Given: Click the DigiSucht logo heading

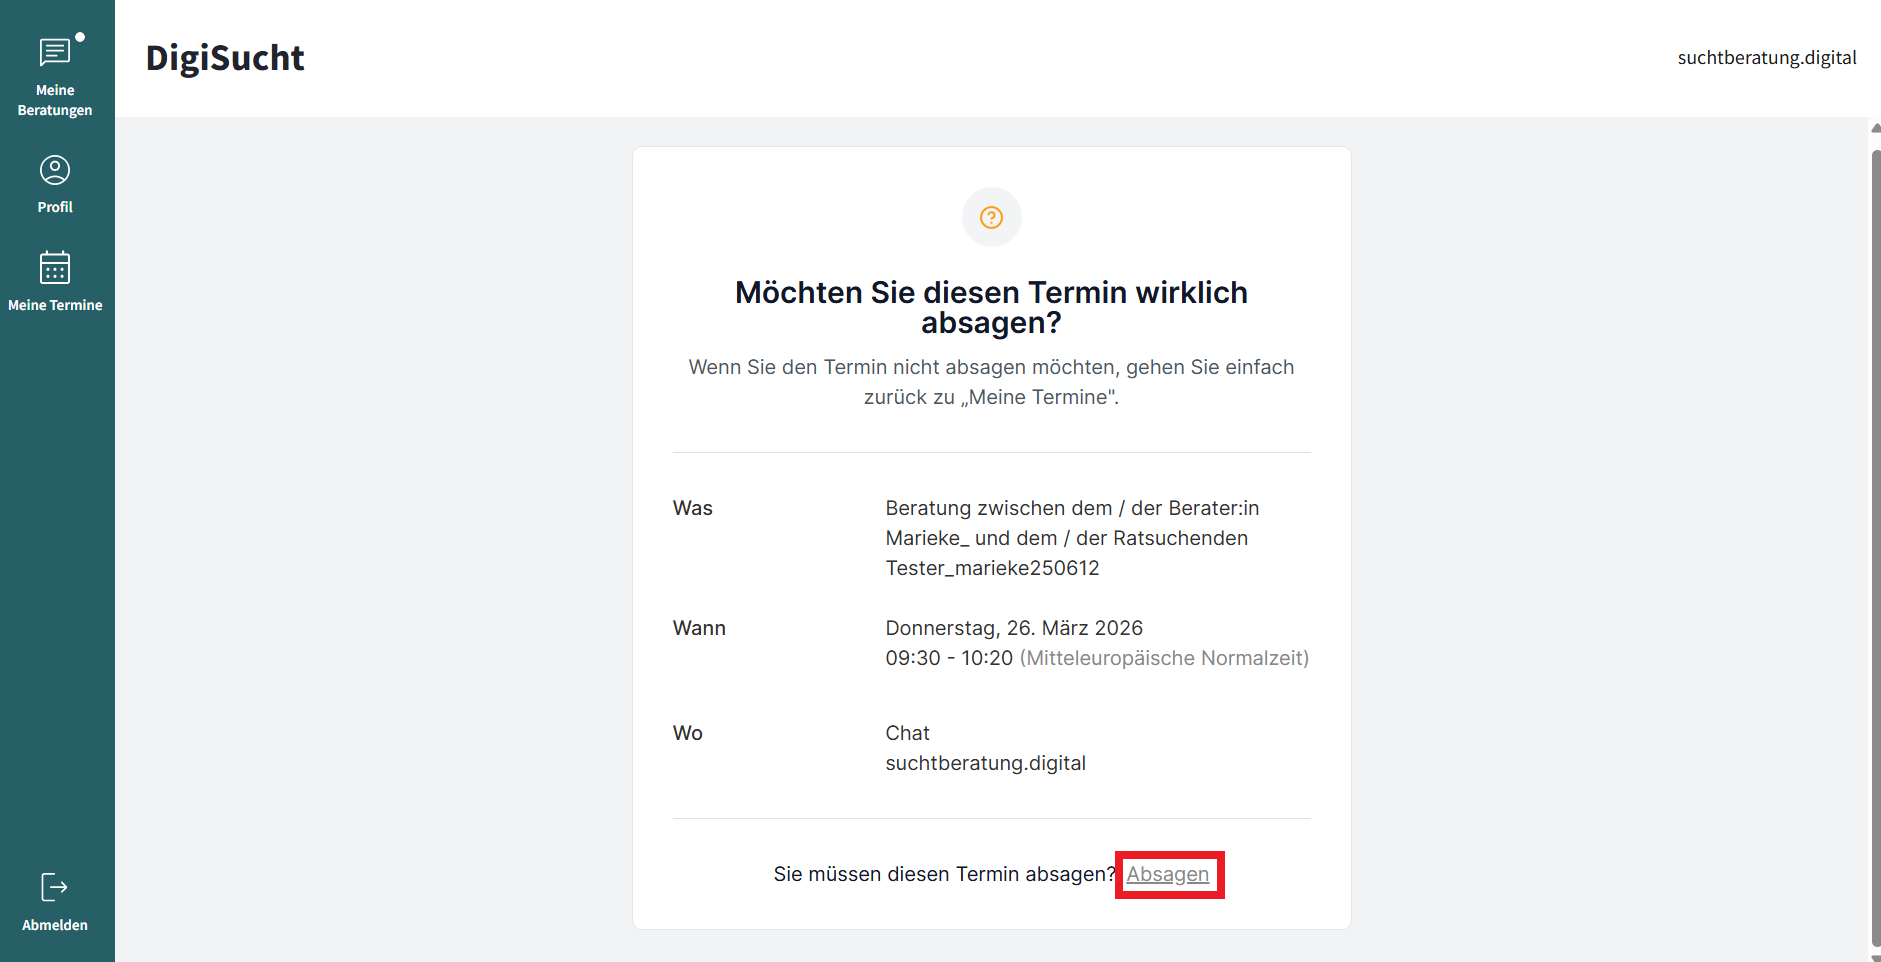Looking at the screenshot, I should coord(225,58).
